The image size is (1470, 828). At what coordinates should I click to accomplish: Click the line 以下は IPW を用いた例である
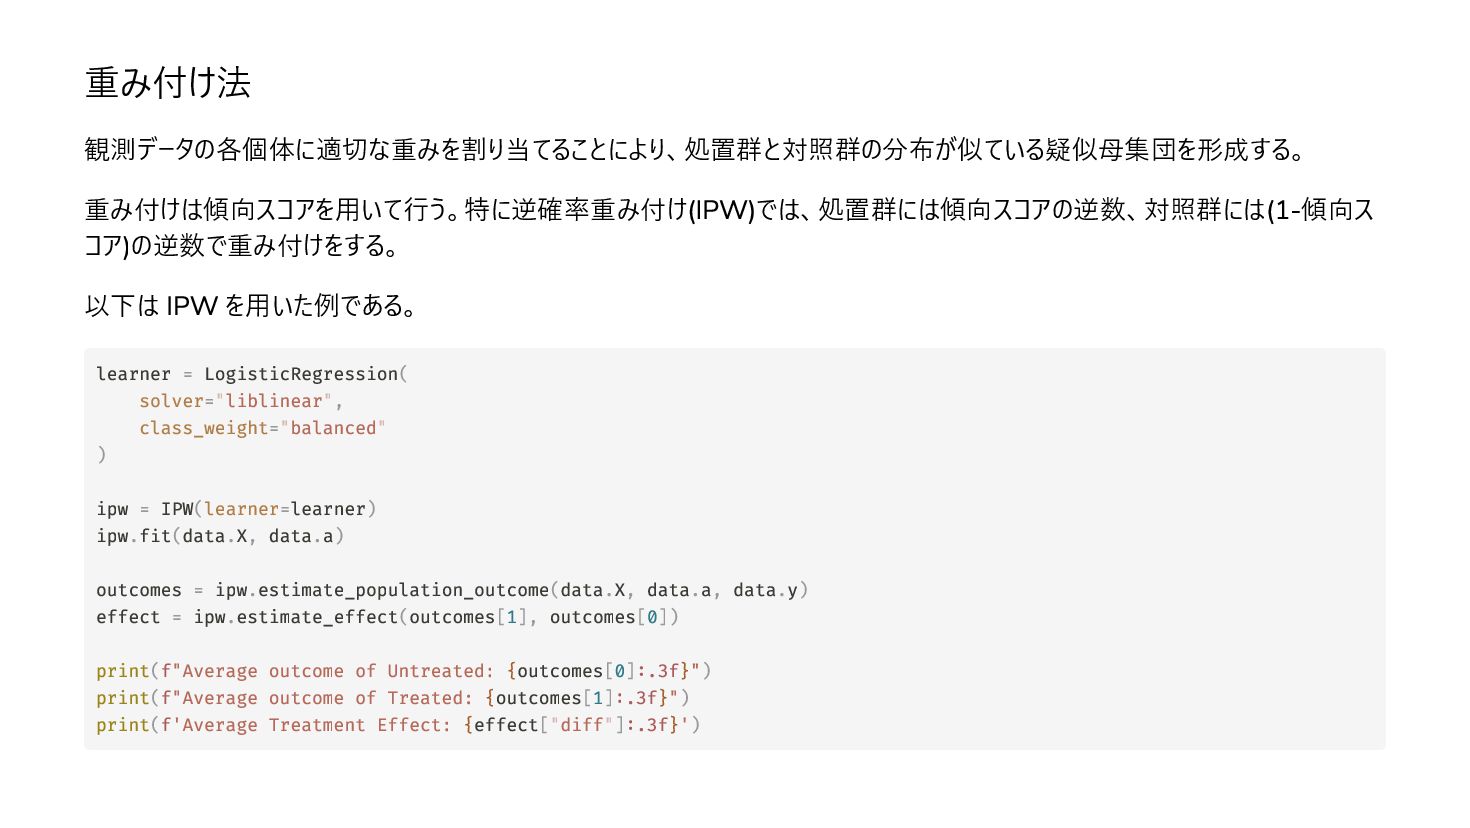251,306
